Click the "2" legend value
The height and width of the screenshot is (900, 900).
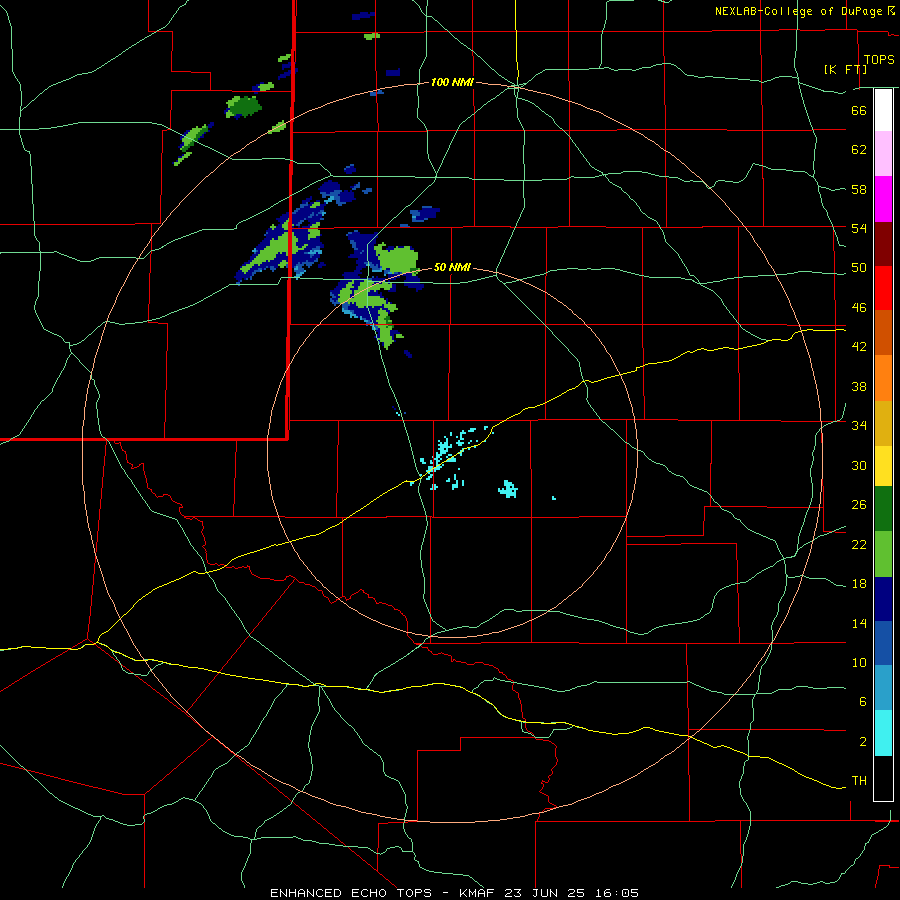tap(863, 742)
